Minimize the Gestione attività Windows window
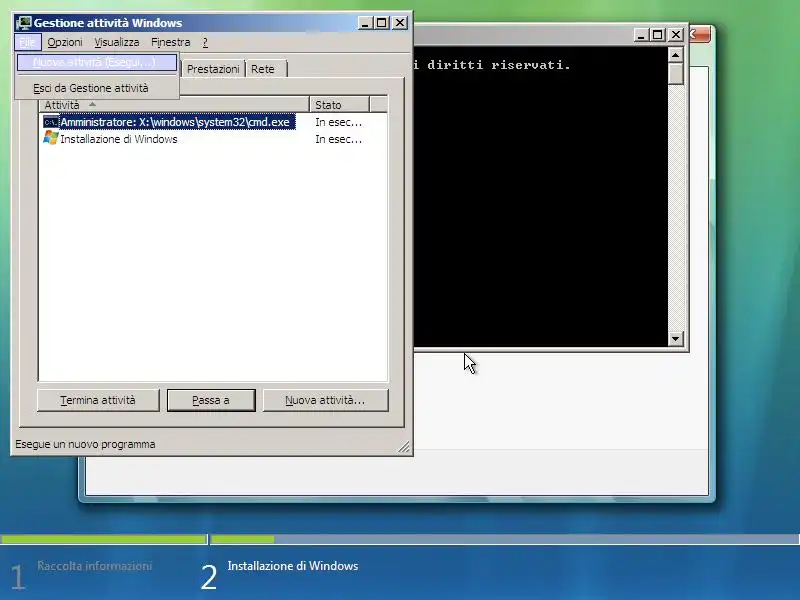Image resolution: width=800 pixels, height=600 pixels. [365, 23]
